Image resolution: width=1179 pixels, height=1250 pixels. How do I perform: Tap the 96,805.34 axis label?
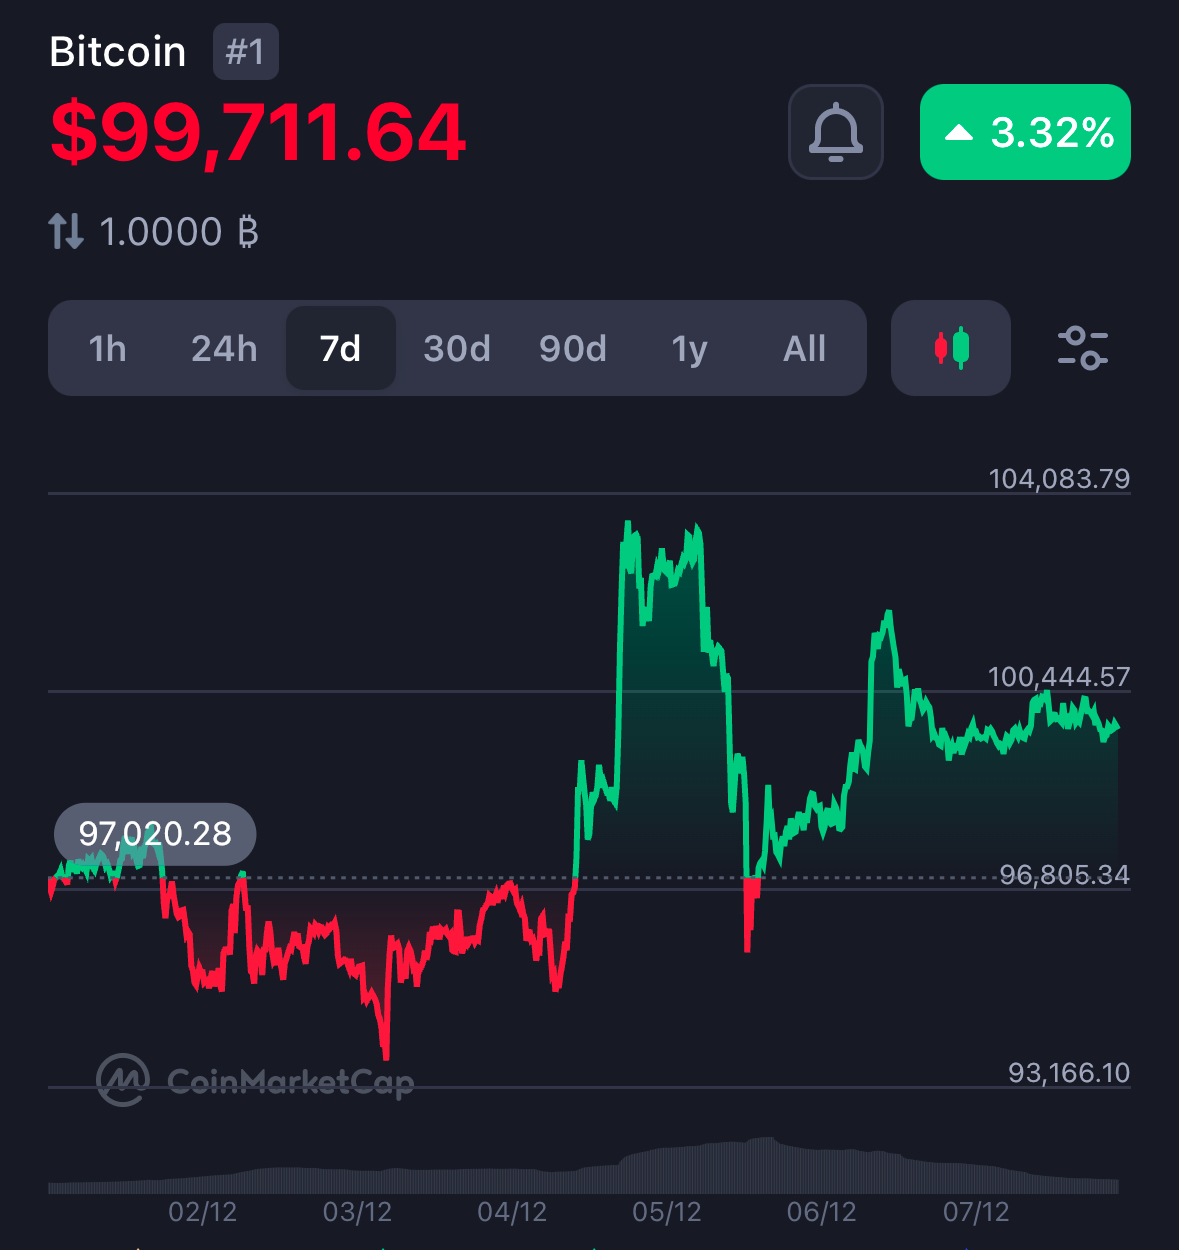[1065, 875]
